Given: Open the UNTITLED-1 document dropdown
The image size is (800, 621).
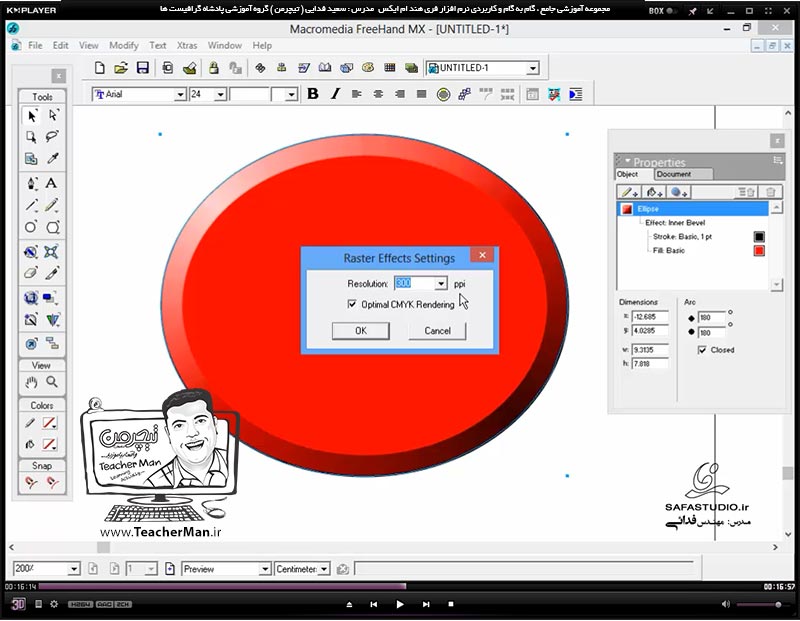Looking at the screenshot, I should [533, 68].
